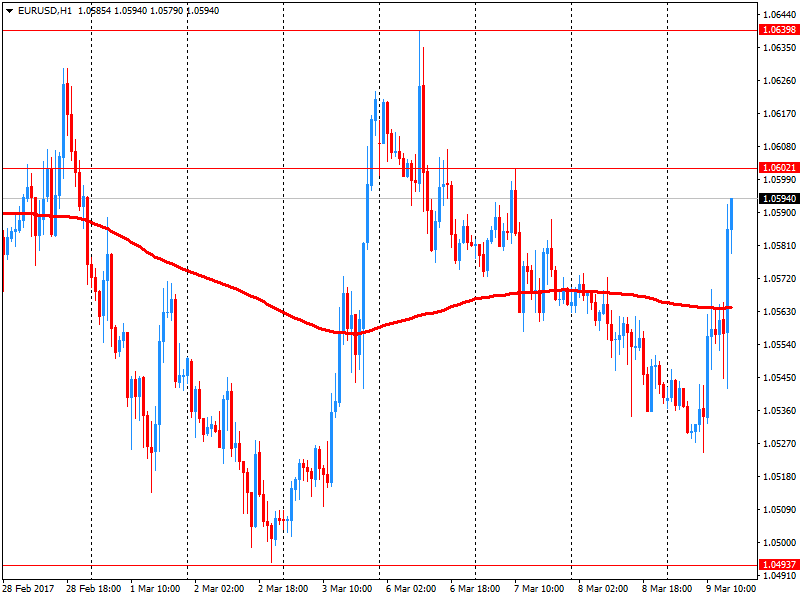Click the 2 Mar 18:00 time label
This screenshot has width=800, height=600.
click(283, 589)
